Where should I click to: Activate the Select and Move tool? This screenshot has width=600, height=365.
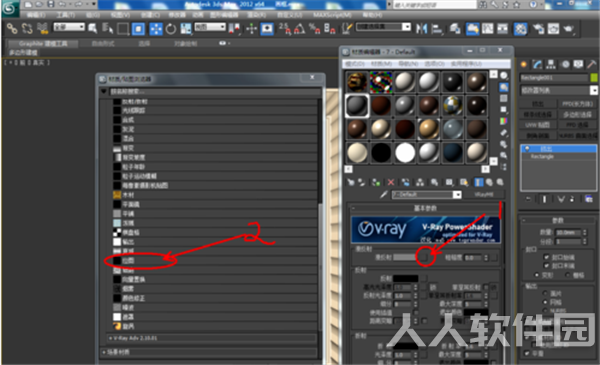coord(156,29)
